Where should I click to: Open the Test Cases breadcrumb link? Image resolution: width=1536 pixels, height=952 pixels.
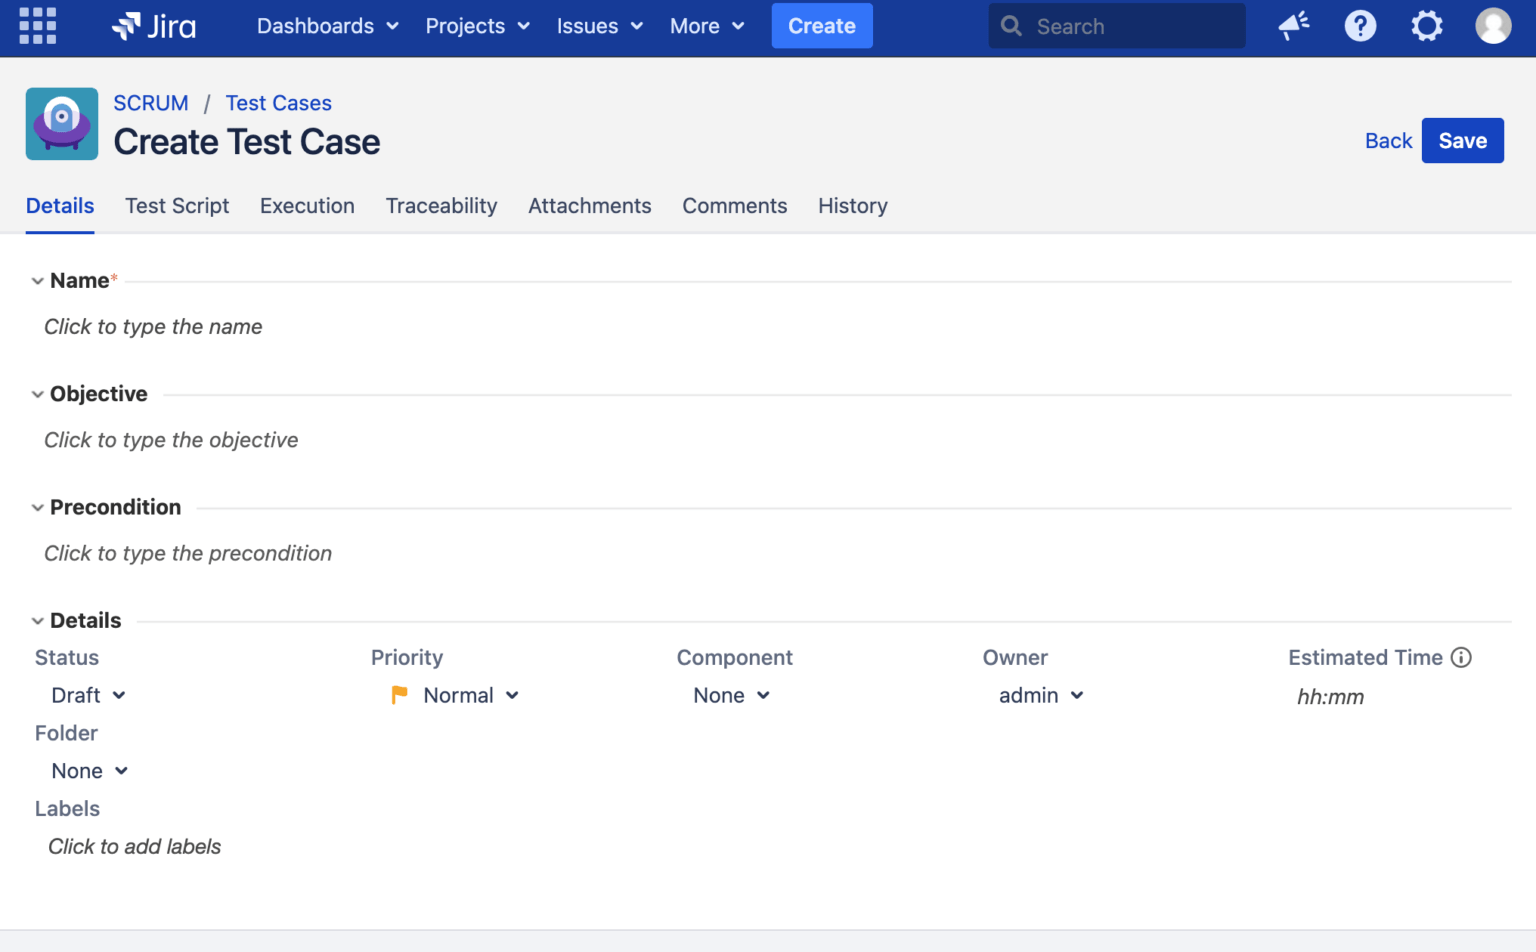pyautogui.click(x=278, y=103)
